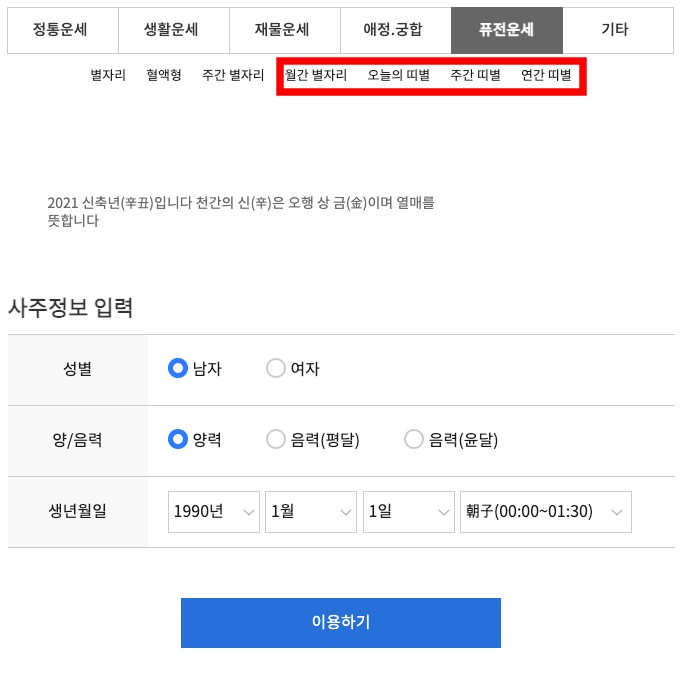The width and height of the screenshot is (698, 679).
Task: Switch to the 정통운세 tab
Action: point(62,30)
